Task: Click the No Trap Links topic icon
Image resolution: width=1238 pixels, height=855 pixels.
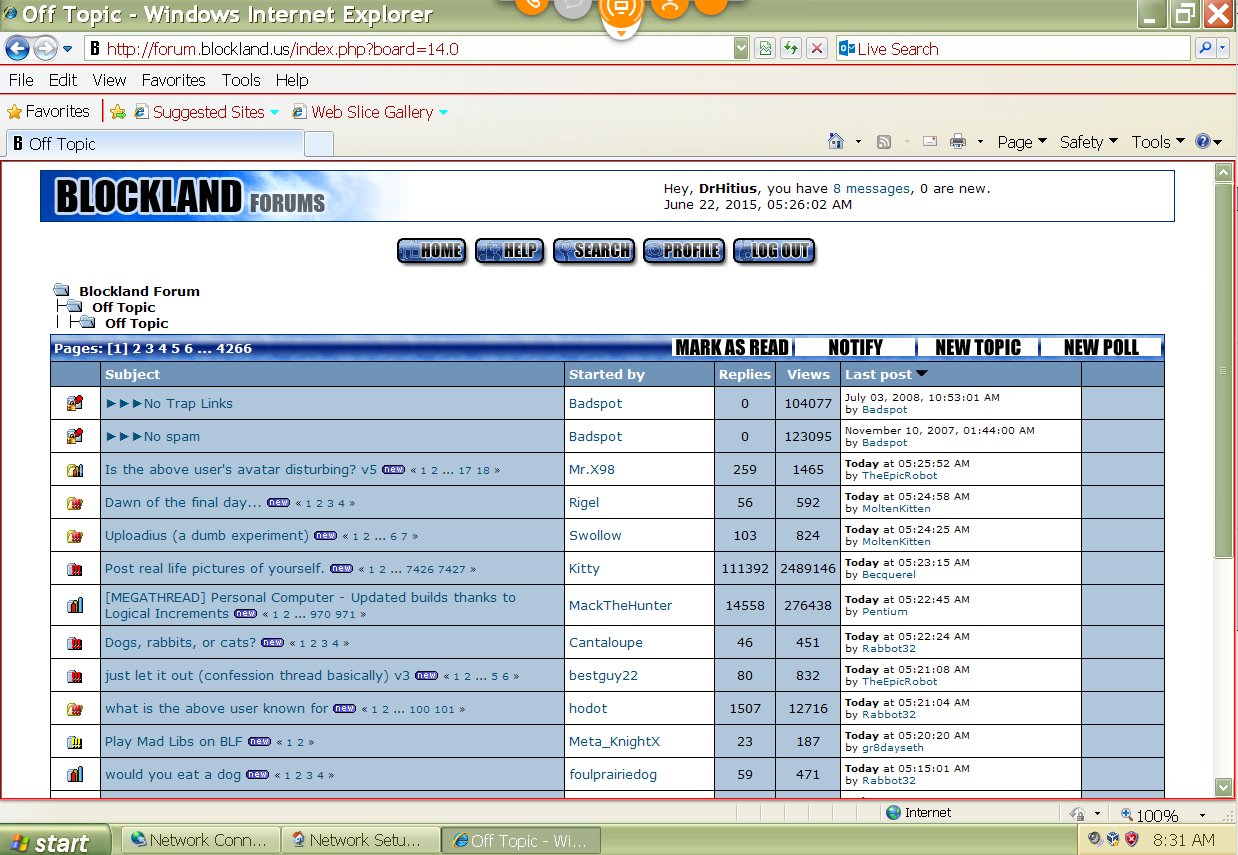Action: pyautogui.click(x=75, y=404)
